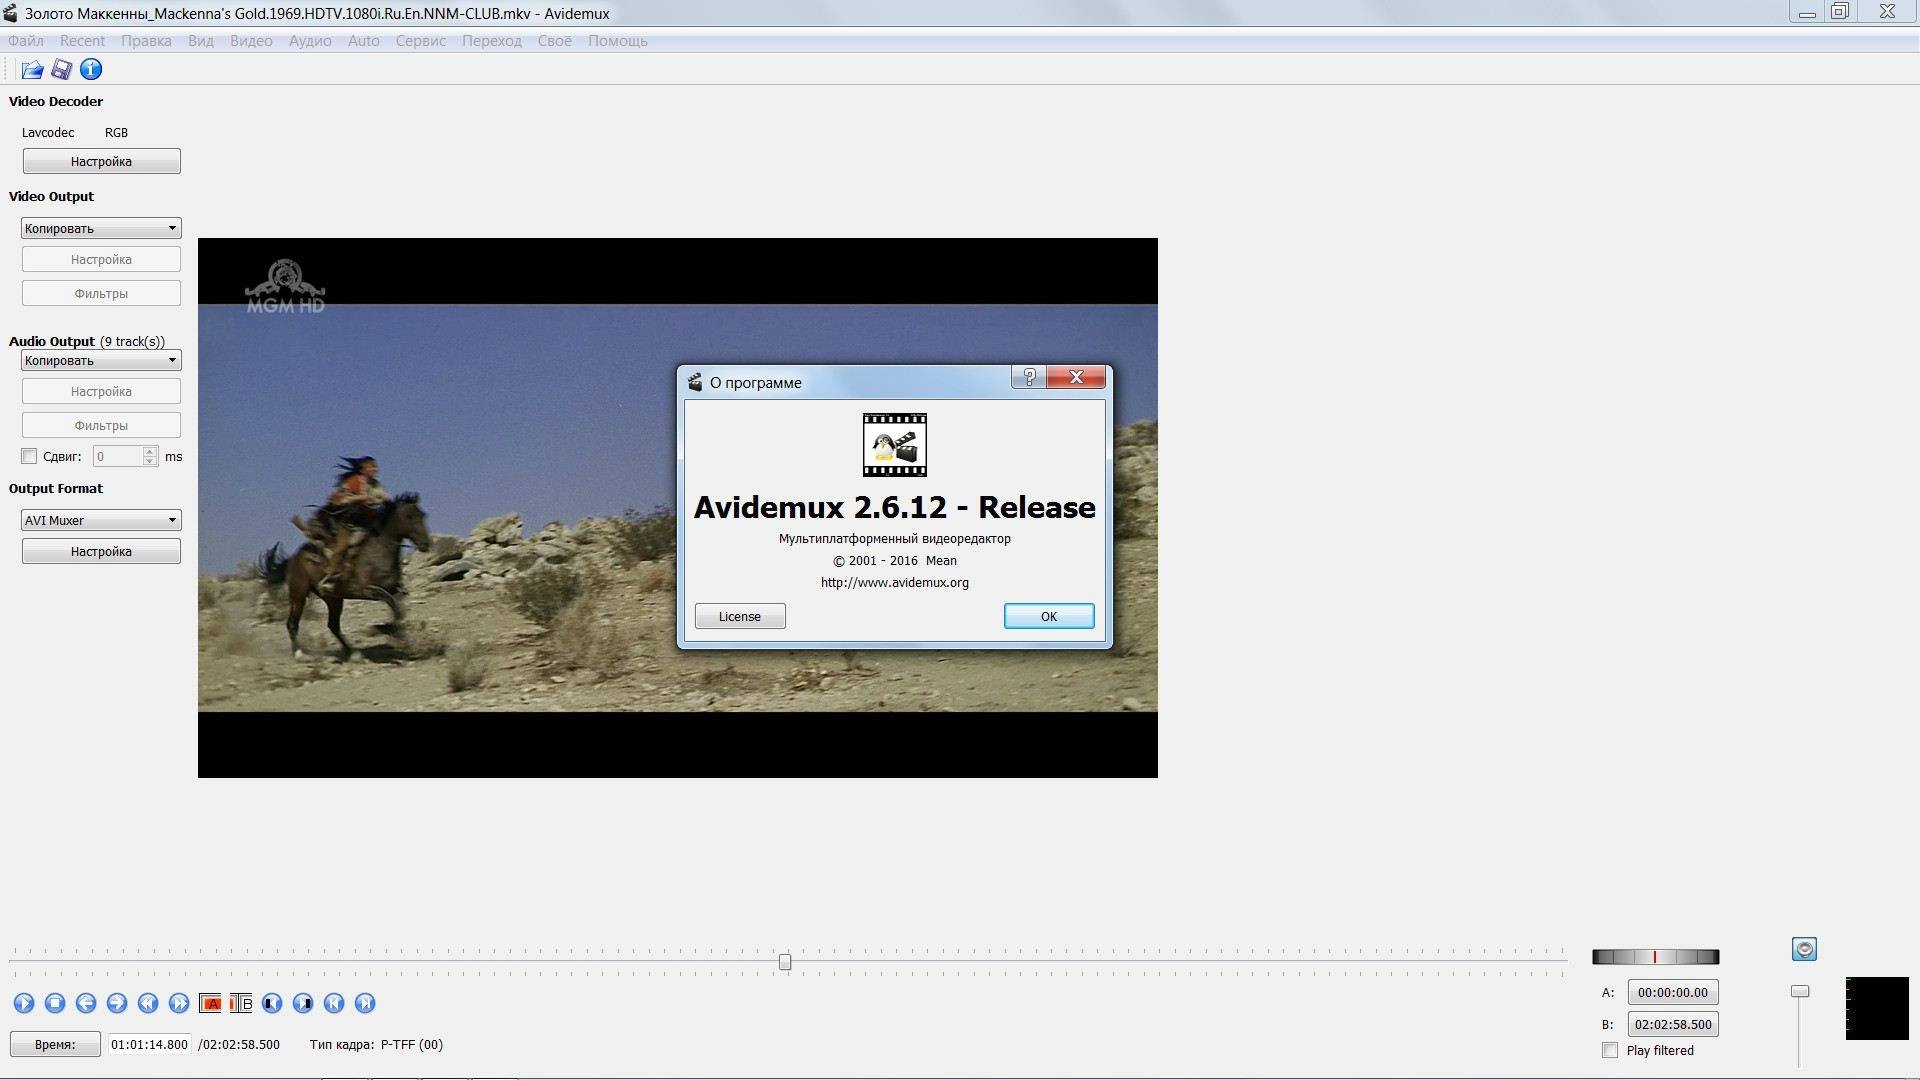Click http://www.avidemux.org text
The height and width of the screenshot is (1080, 1920).
895,582
